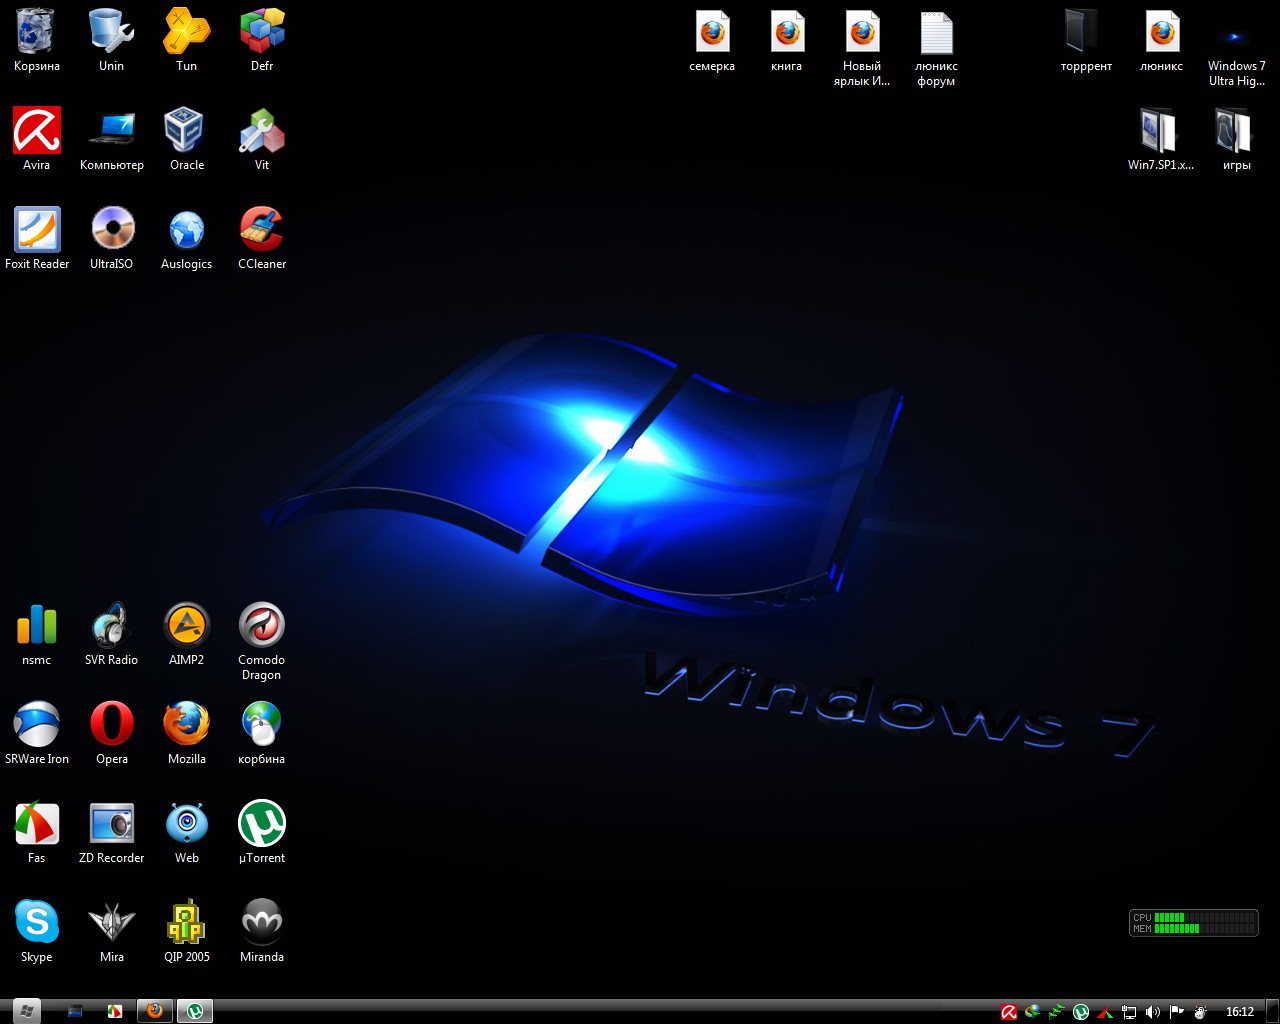Switch to Firefox taskbar button
The width and height of the screenshot is (1280, 1024).
[155, 1011]
